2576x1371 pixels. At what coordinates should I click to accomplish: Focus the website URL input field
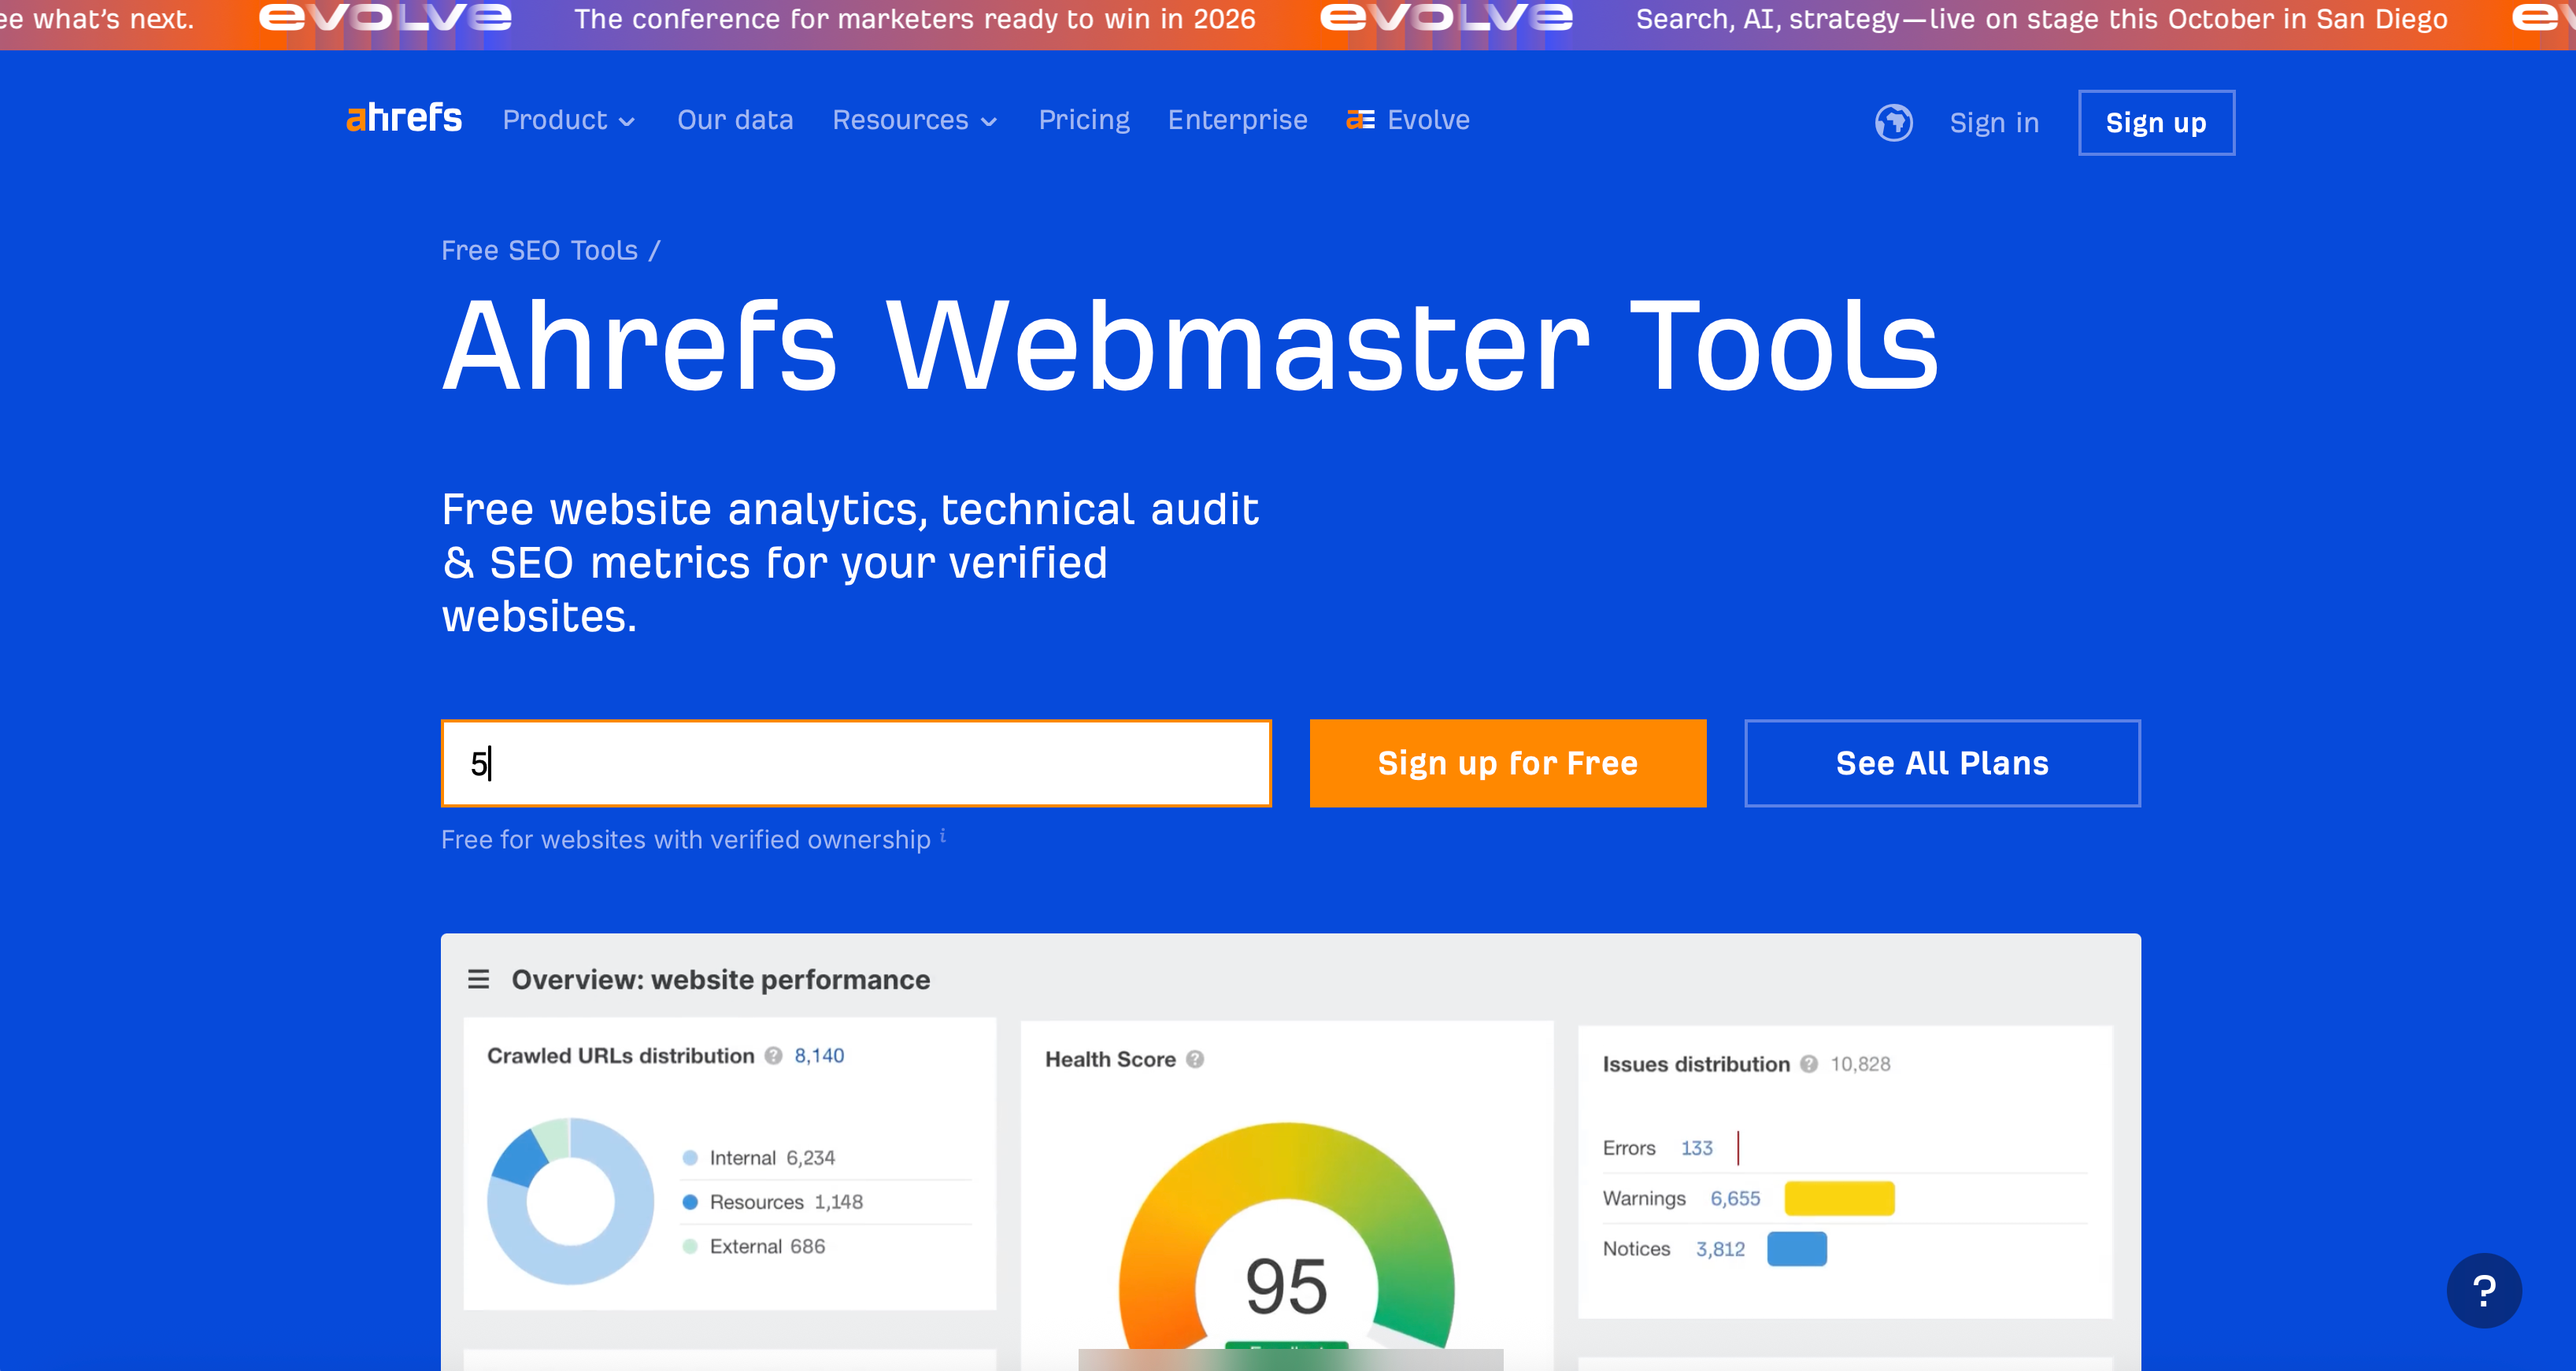(855, 763)
